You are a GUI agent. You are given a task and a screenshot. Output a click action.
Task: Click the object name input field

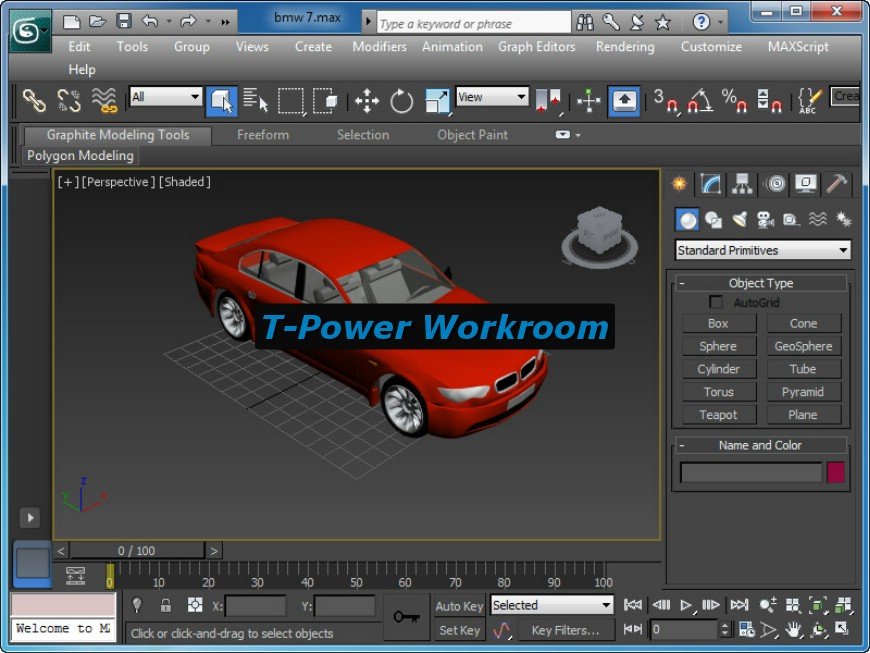[x=751, y=473]
